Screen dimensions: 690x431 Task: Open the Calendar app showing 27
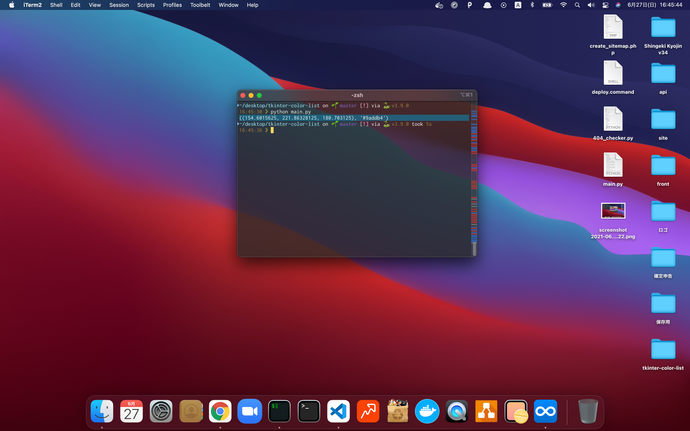[x=131, y=411]
